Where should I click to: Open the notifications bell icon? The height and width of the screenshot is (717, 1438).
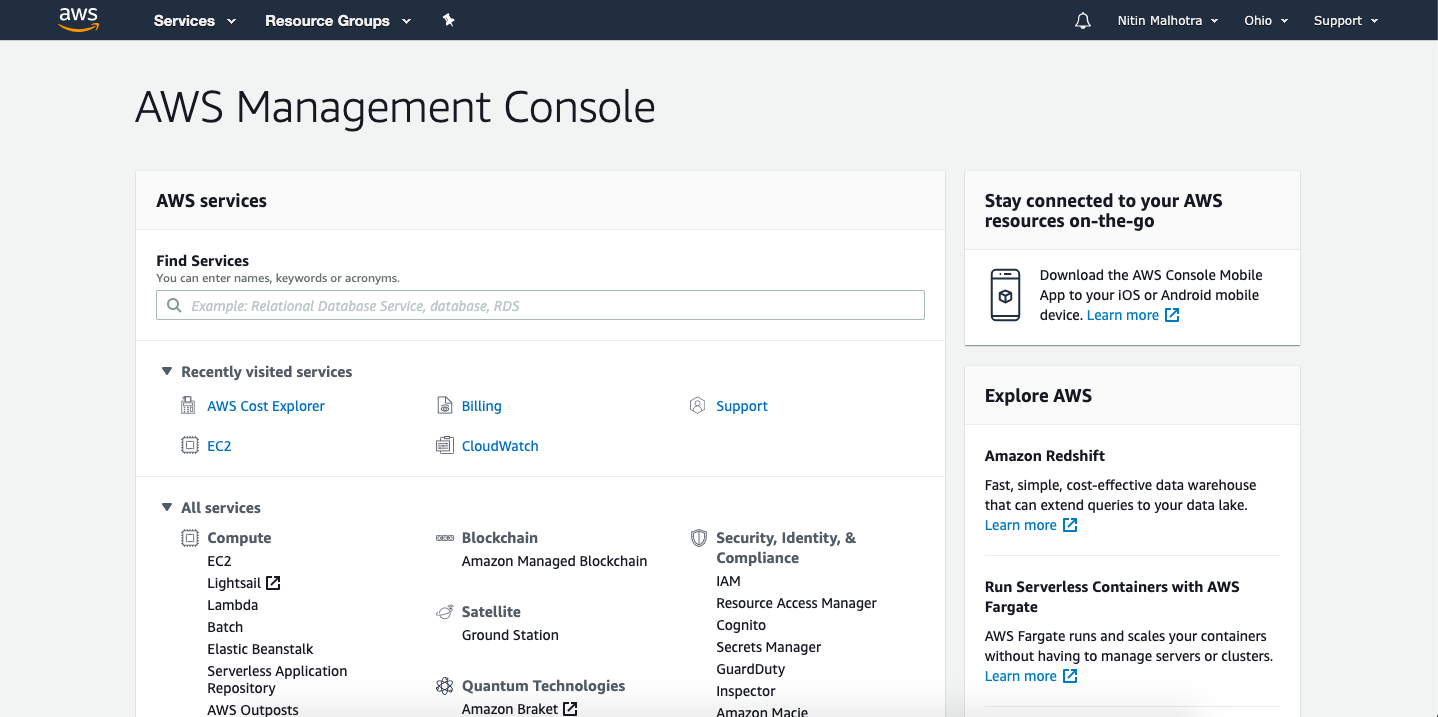1083,20
